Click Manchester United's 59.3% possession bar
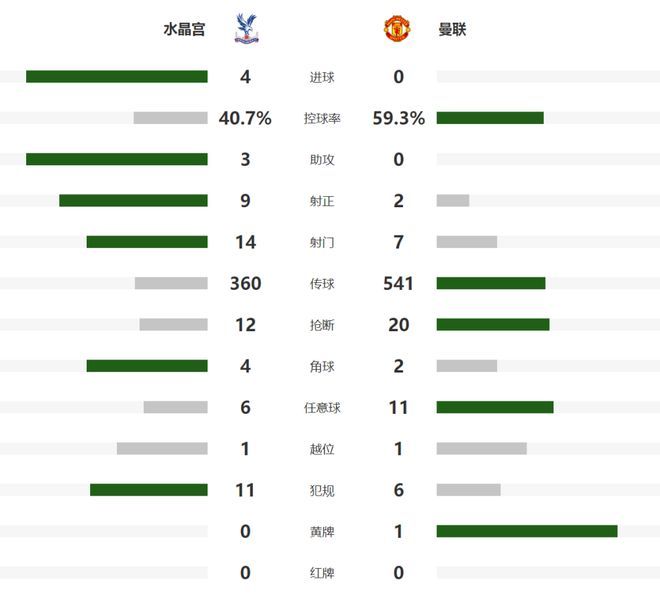This screenshot has width=660, height=599. click(490, 118)
